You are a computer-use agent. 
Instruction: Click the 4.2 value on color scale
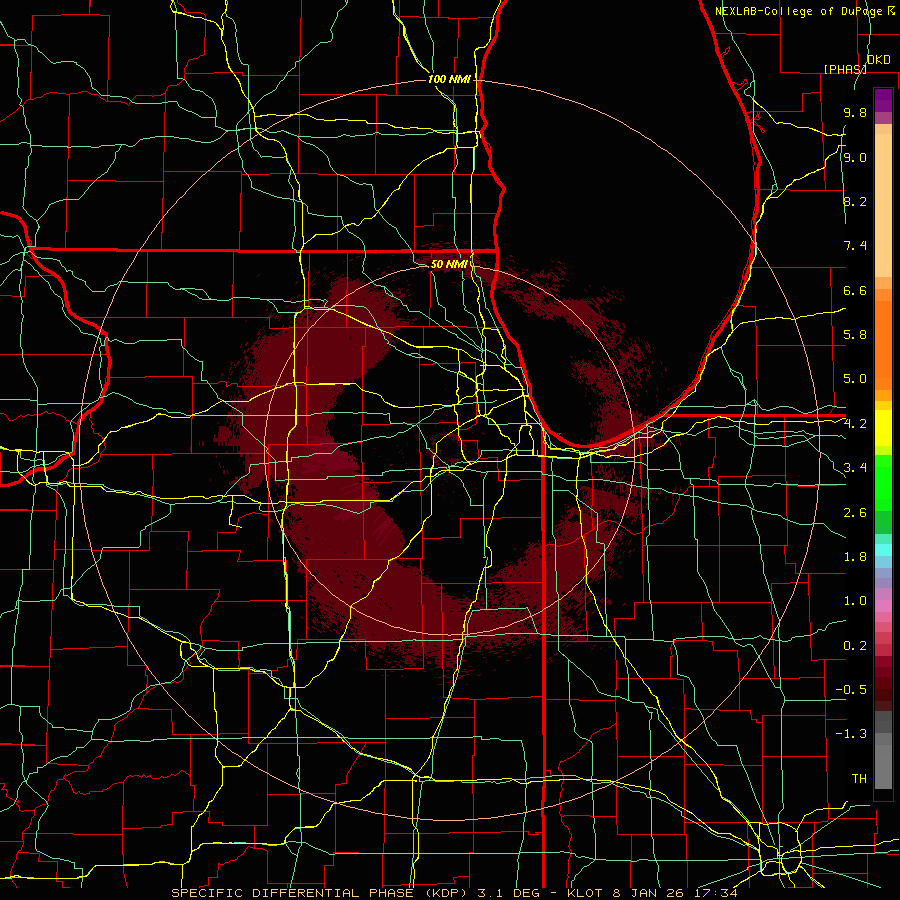[855, 424]
